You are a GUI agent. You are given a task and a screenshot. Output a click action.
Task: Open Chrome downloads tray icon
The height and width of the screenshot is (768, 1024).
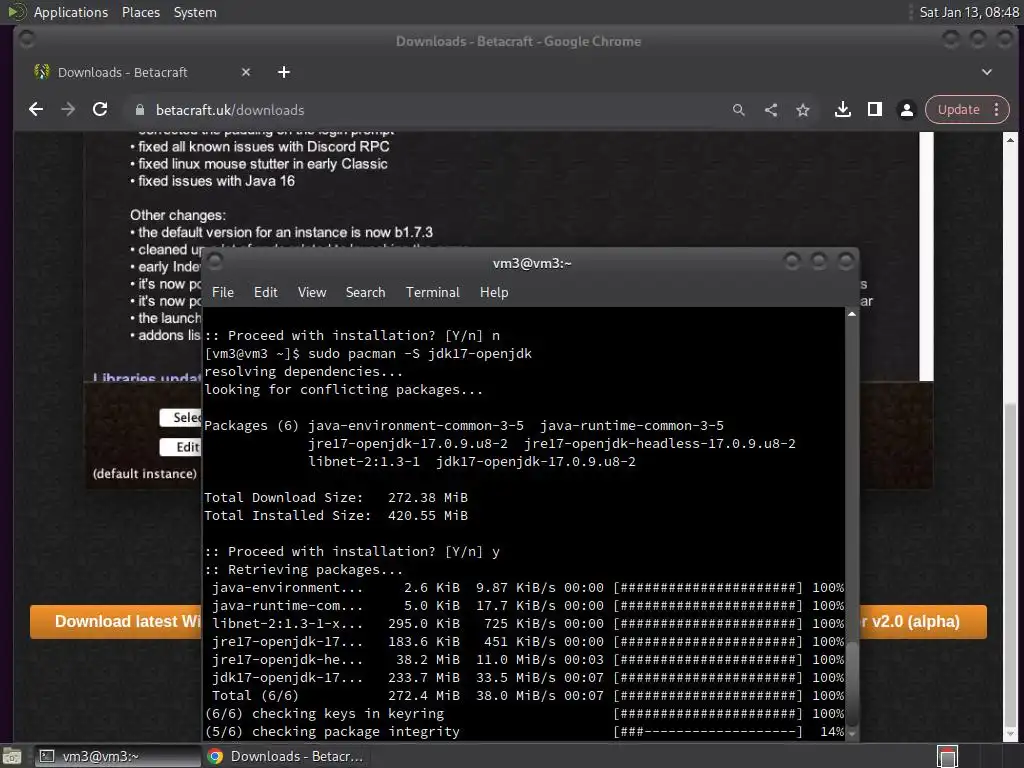pyautogui.click(x=842, y=110)
